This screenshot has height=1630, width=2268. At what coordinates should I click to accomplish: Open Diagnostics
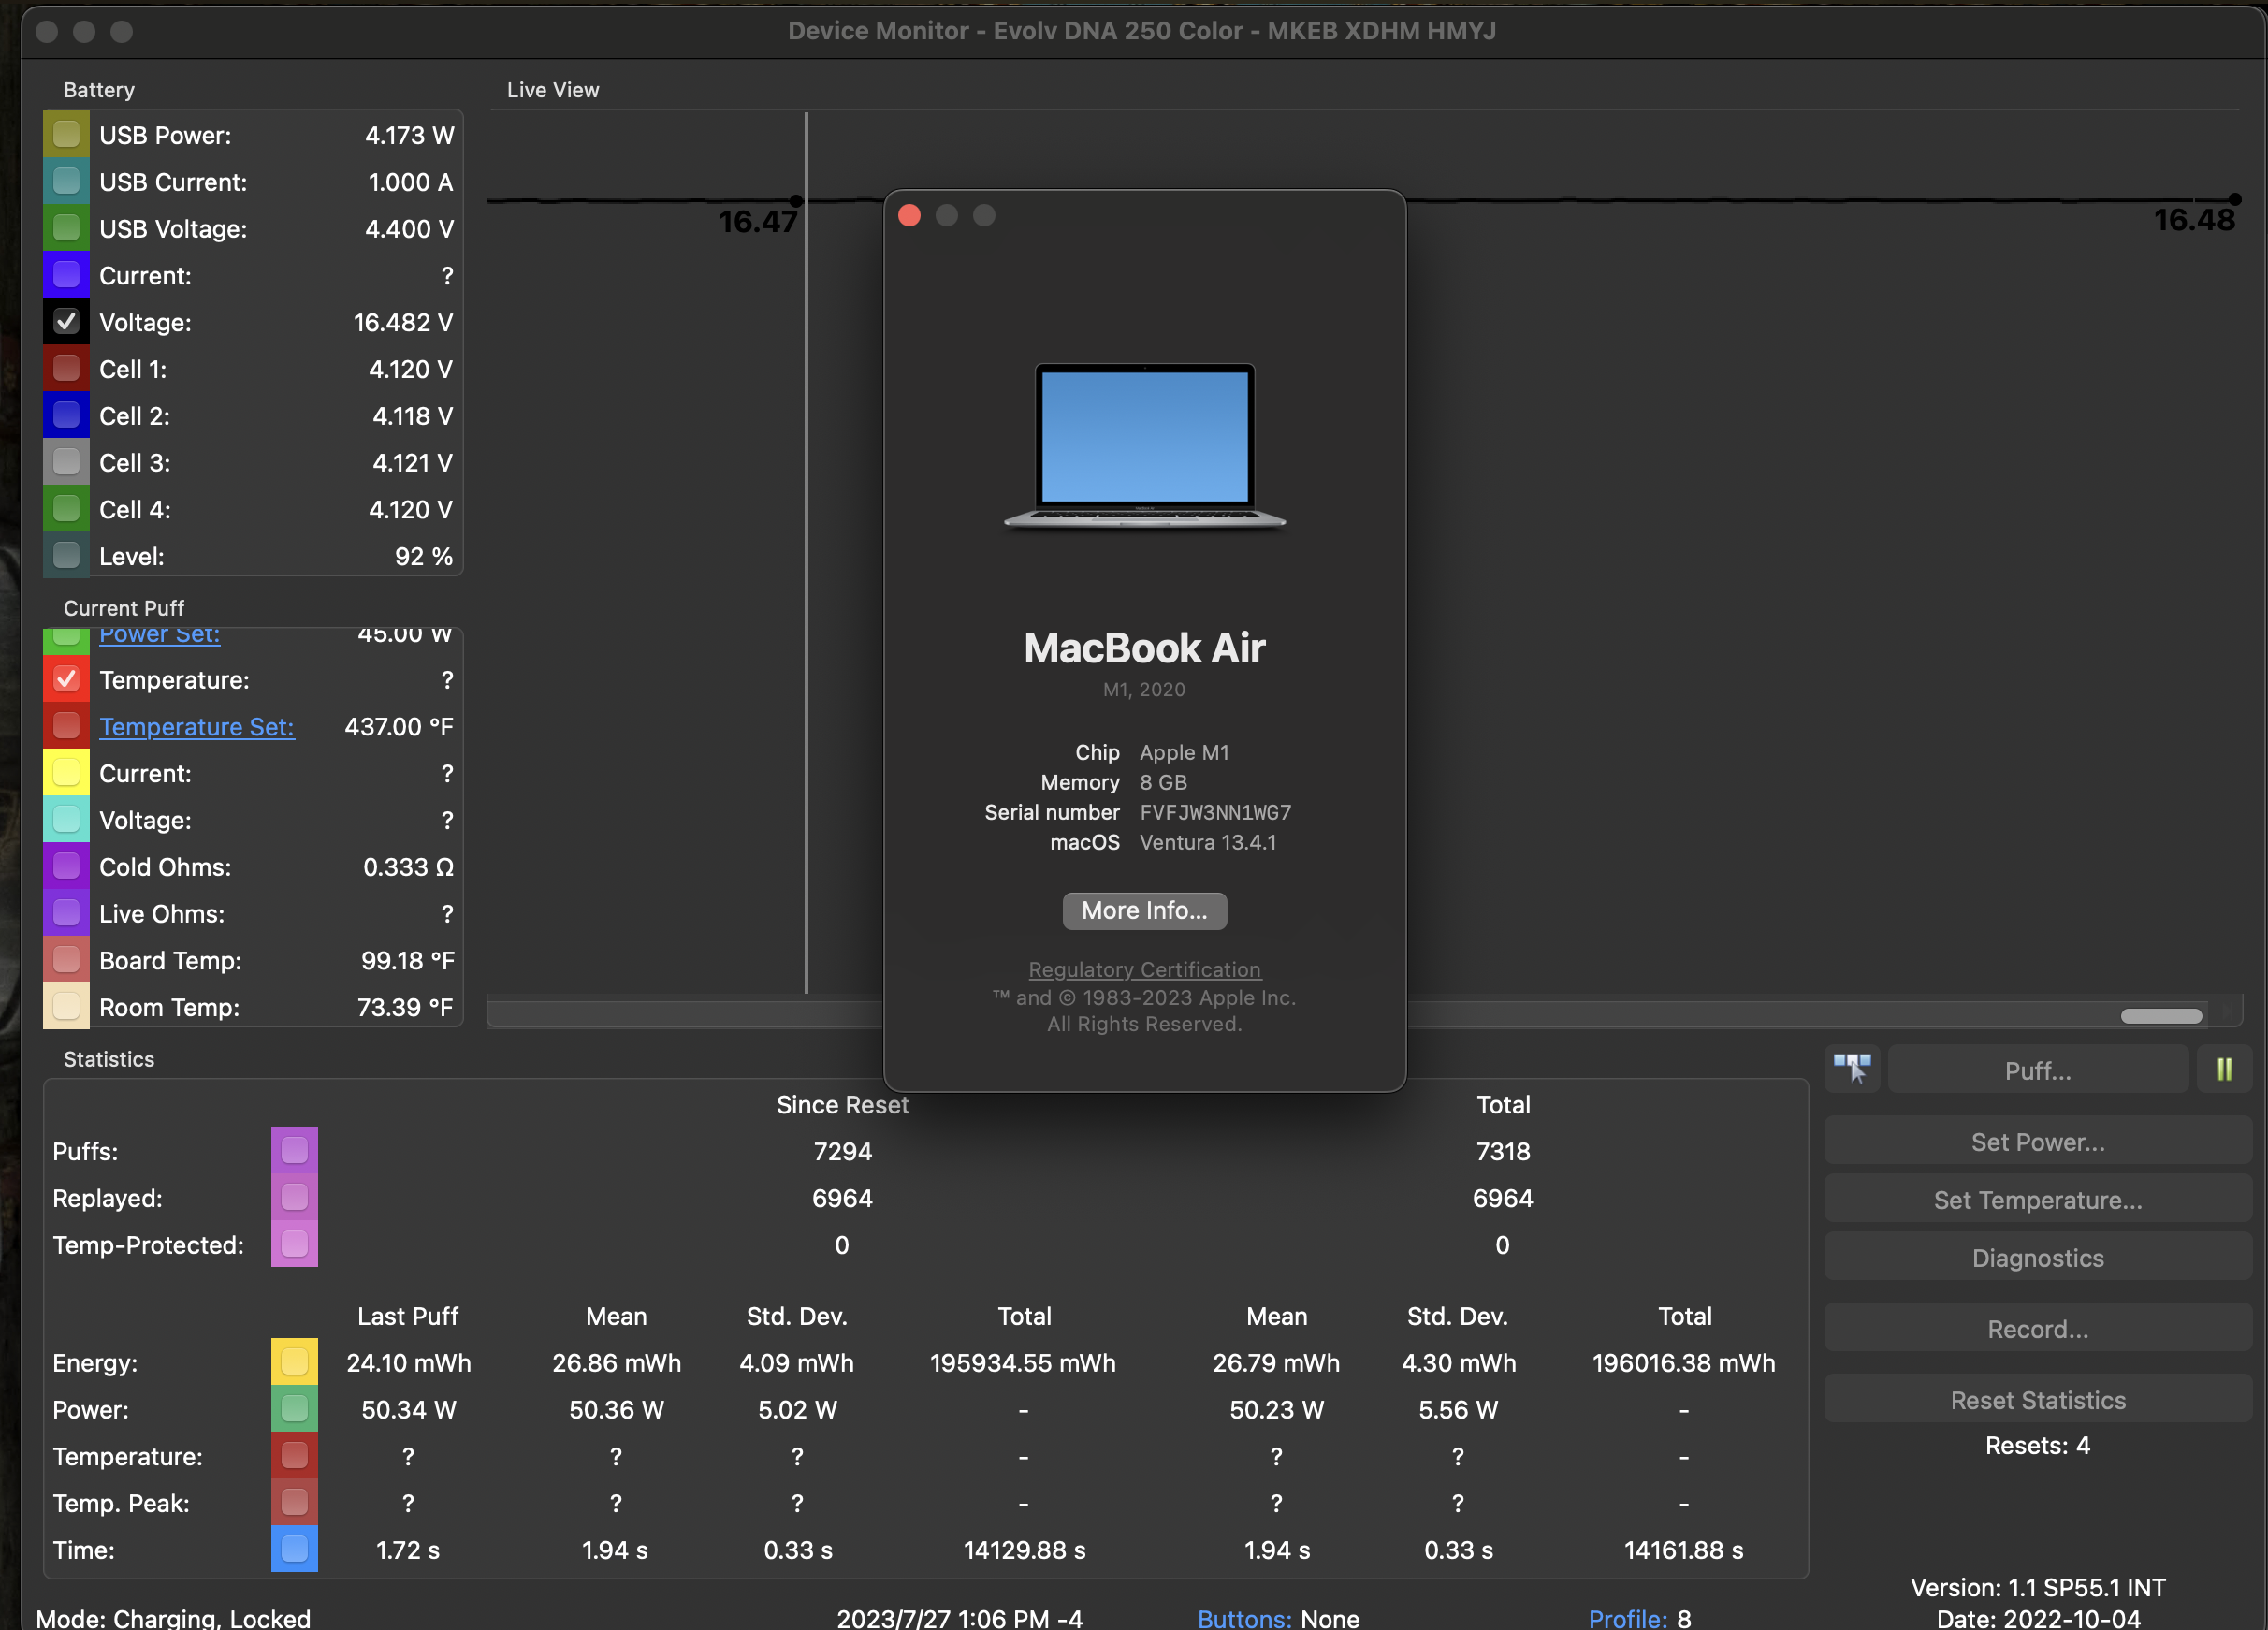point(2037,1258)
